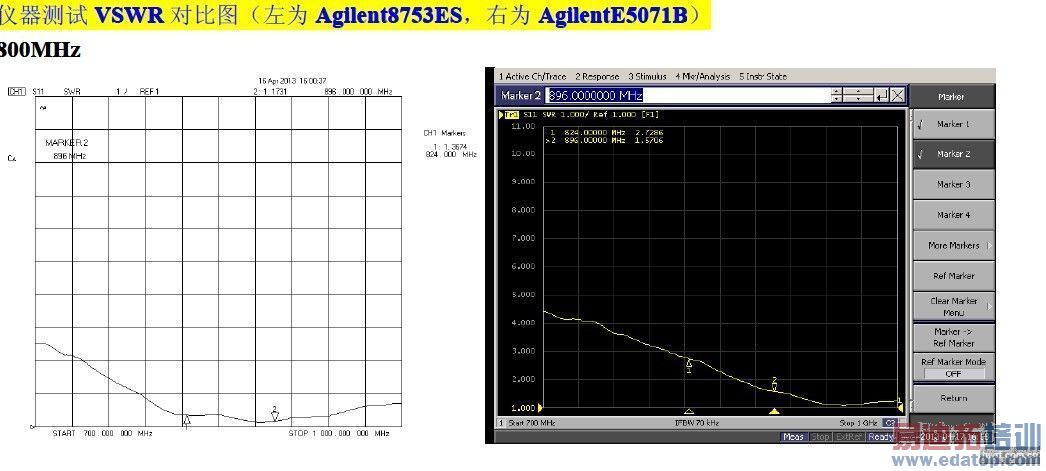Click the fine up/down stepper beside the entry field
The height and width of the screenshot is (471, 1046).
pos(837,95)
